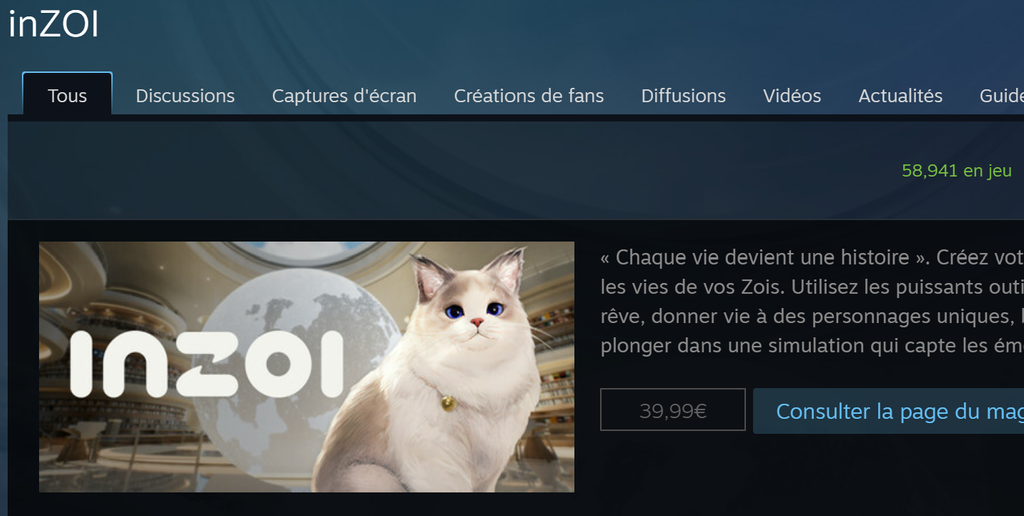Switch to the Actualités tab
The width and height of the screenshot is (1024, 516).
[x=900, y=95]
